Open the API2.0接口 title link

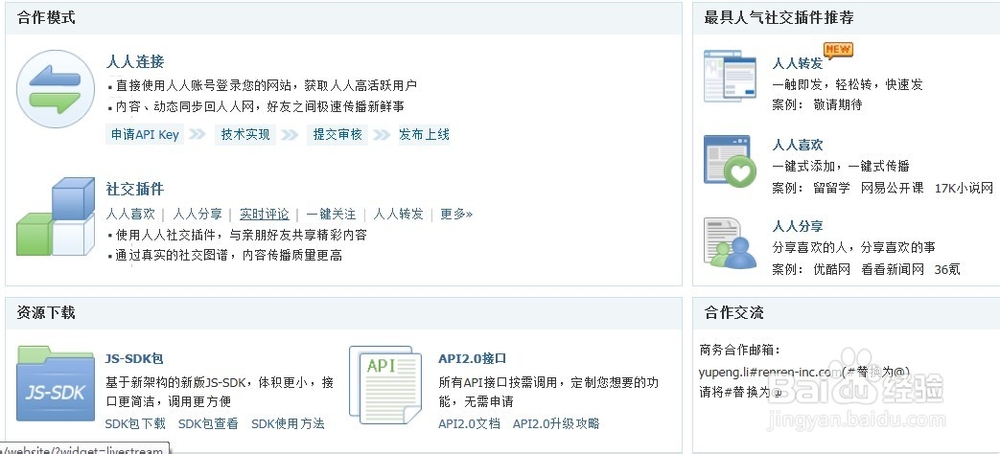tap(473, 359)
